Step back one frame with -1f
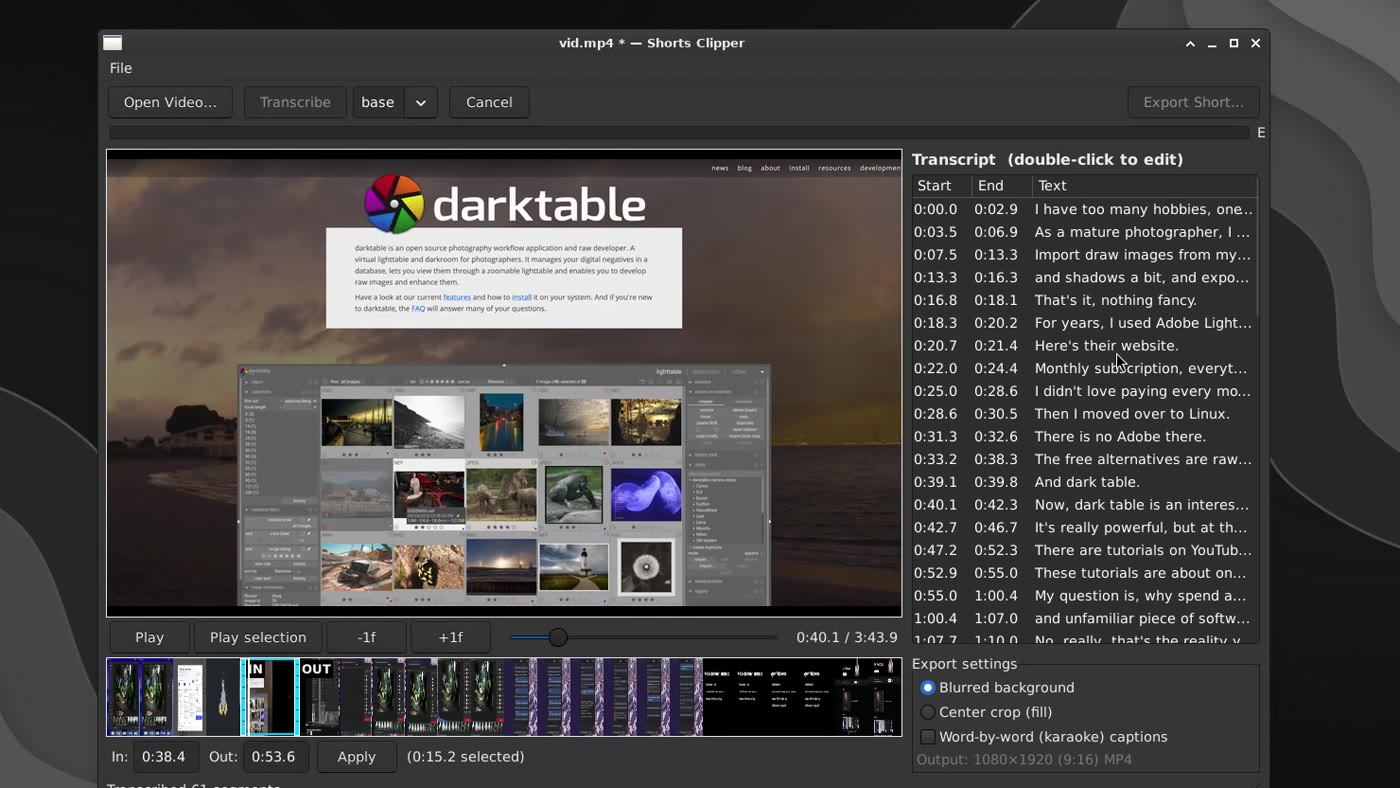Viewport: 1400px width, 788px height. (x=366, y=637)
